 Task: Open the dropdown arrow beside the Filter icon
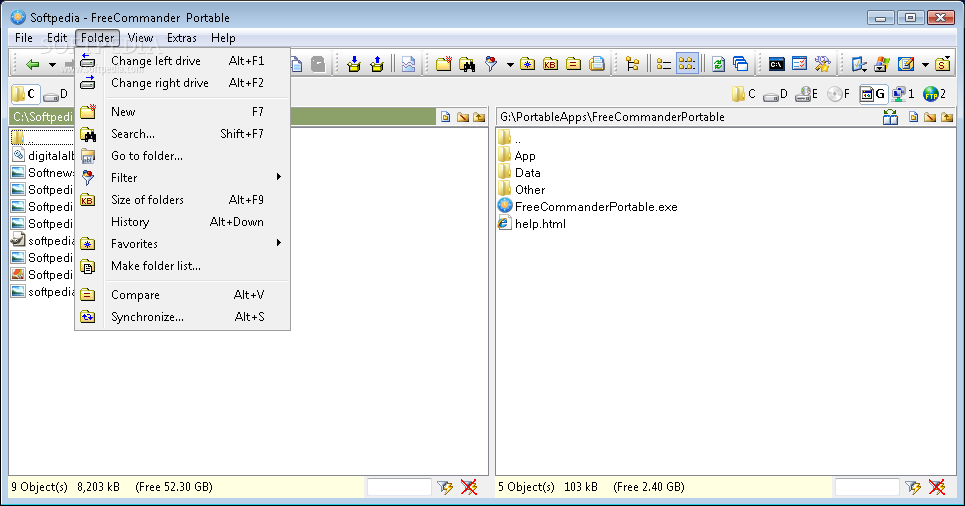(510, 64)
